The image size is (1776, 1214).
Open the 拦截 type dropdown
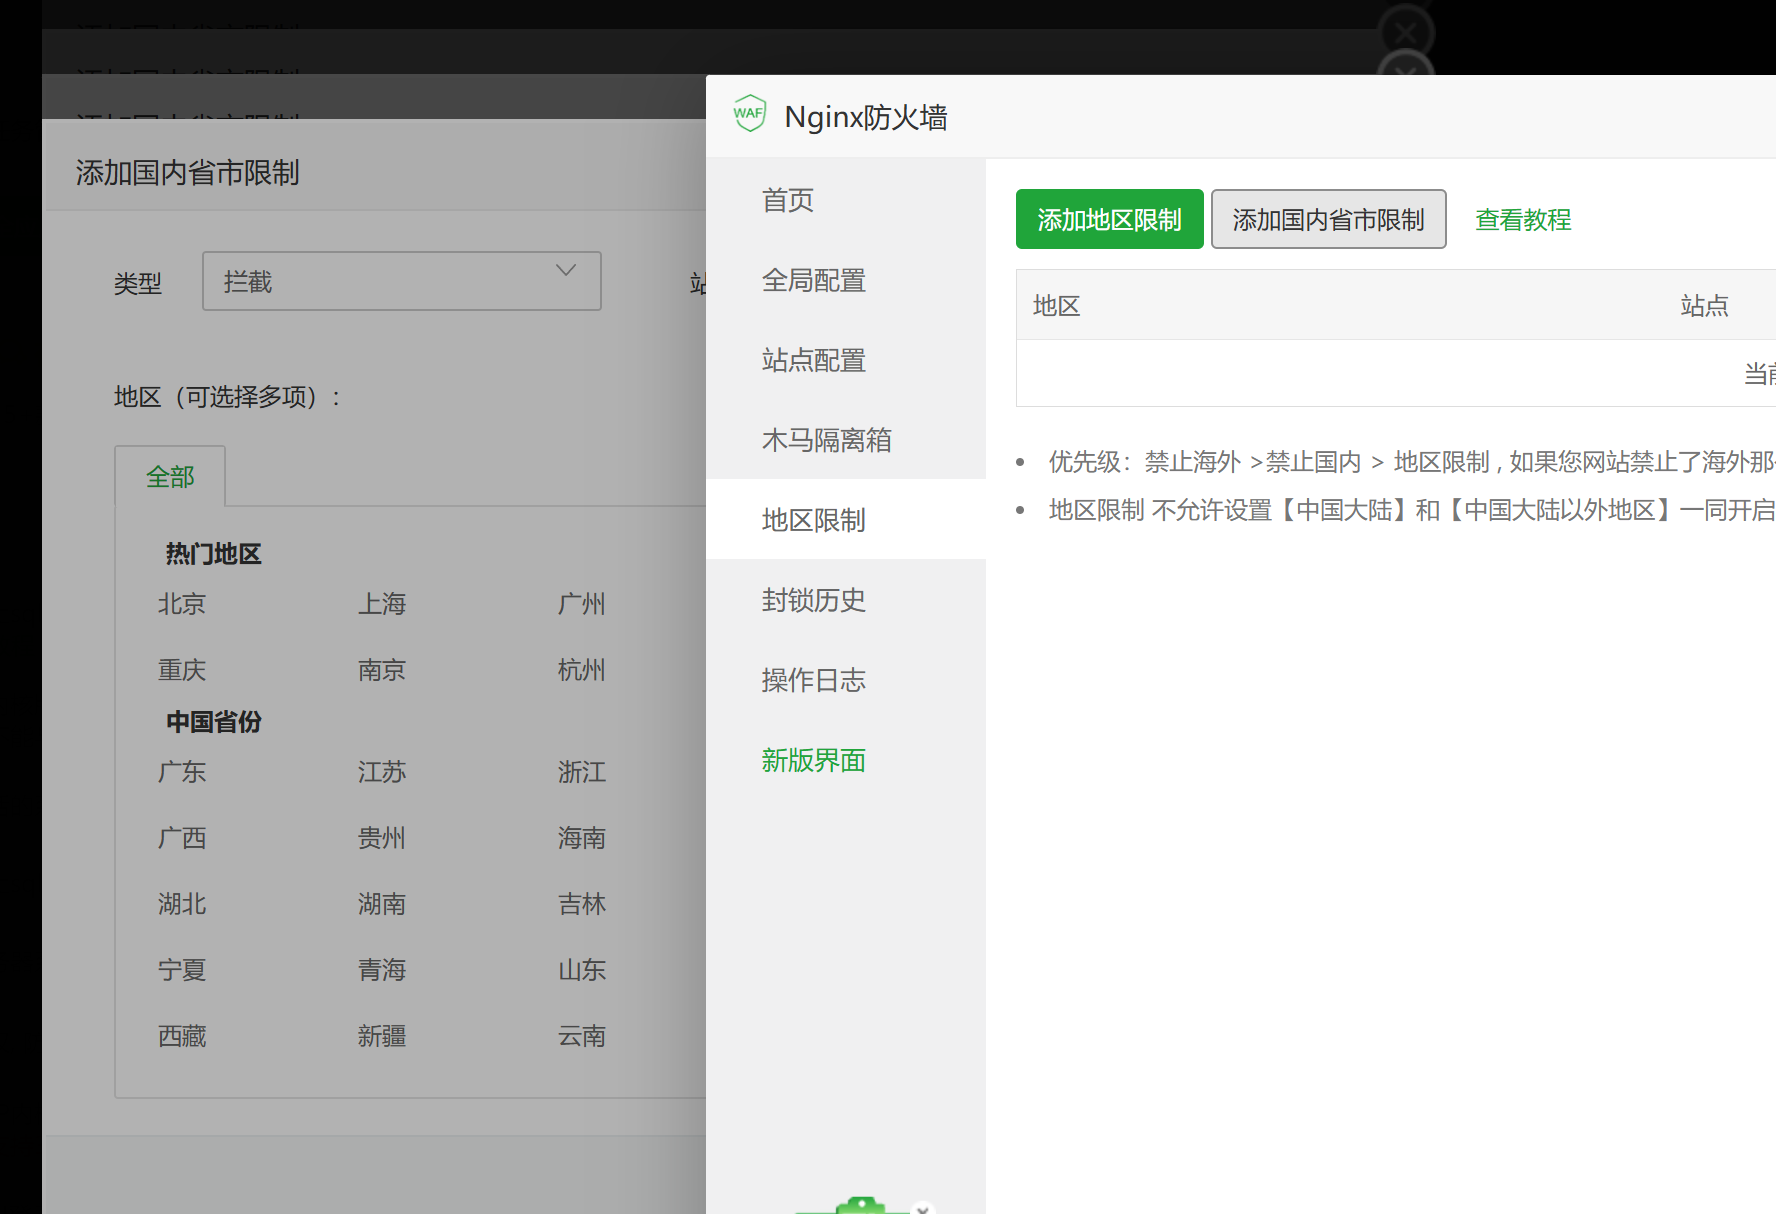point(401,281)
